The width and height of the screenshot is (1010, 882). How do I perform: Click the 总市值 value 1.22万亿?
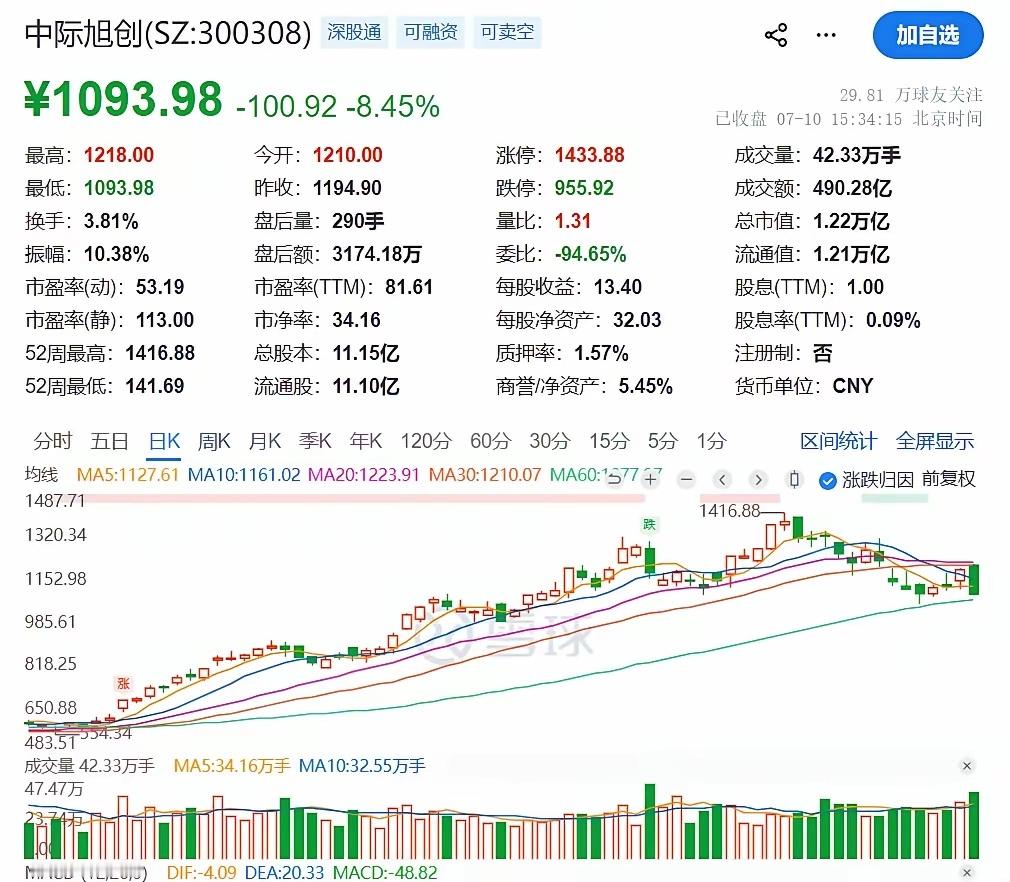point(851,221)
